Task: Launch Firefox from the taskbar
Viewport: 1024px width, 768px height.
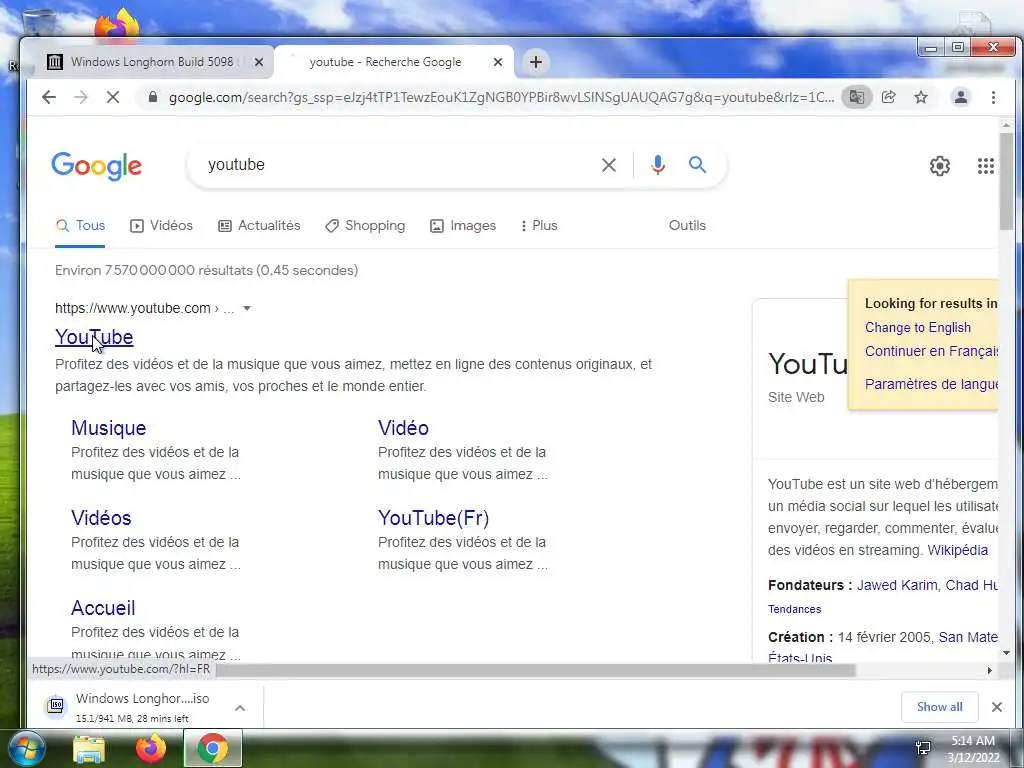Action: 150,748
